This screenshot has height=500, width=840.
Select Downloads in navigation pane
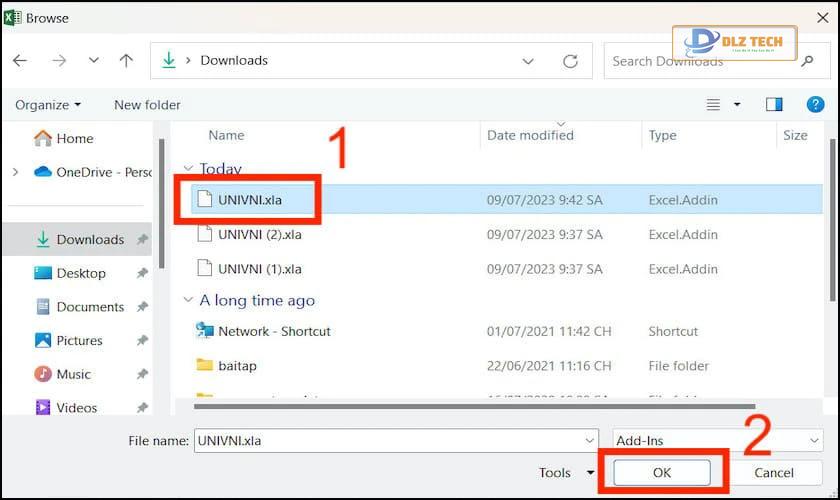pos(77,239)
